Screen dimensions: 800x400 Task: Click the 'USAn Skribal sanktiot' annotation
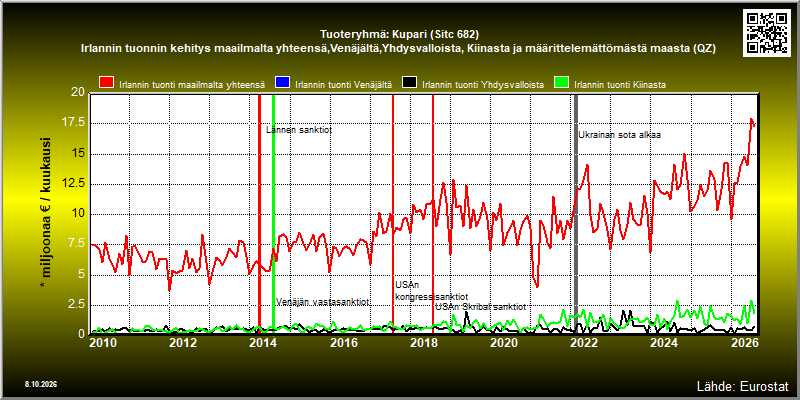point(481,307)
